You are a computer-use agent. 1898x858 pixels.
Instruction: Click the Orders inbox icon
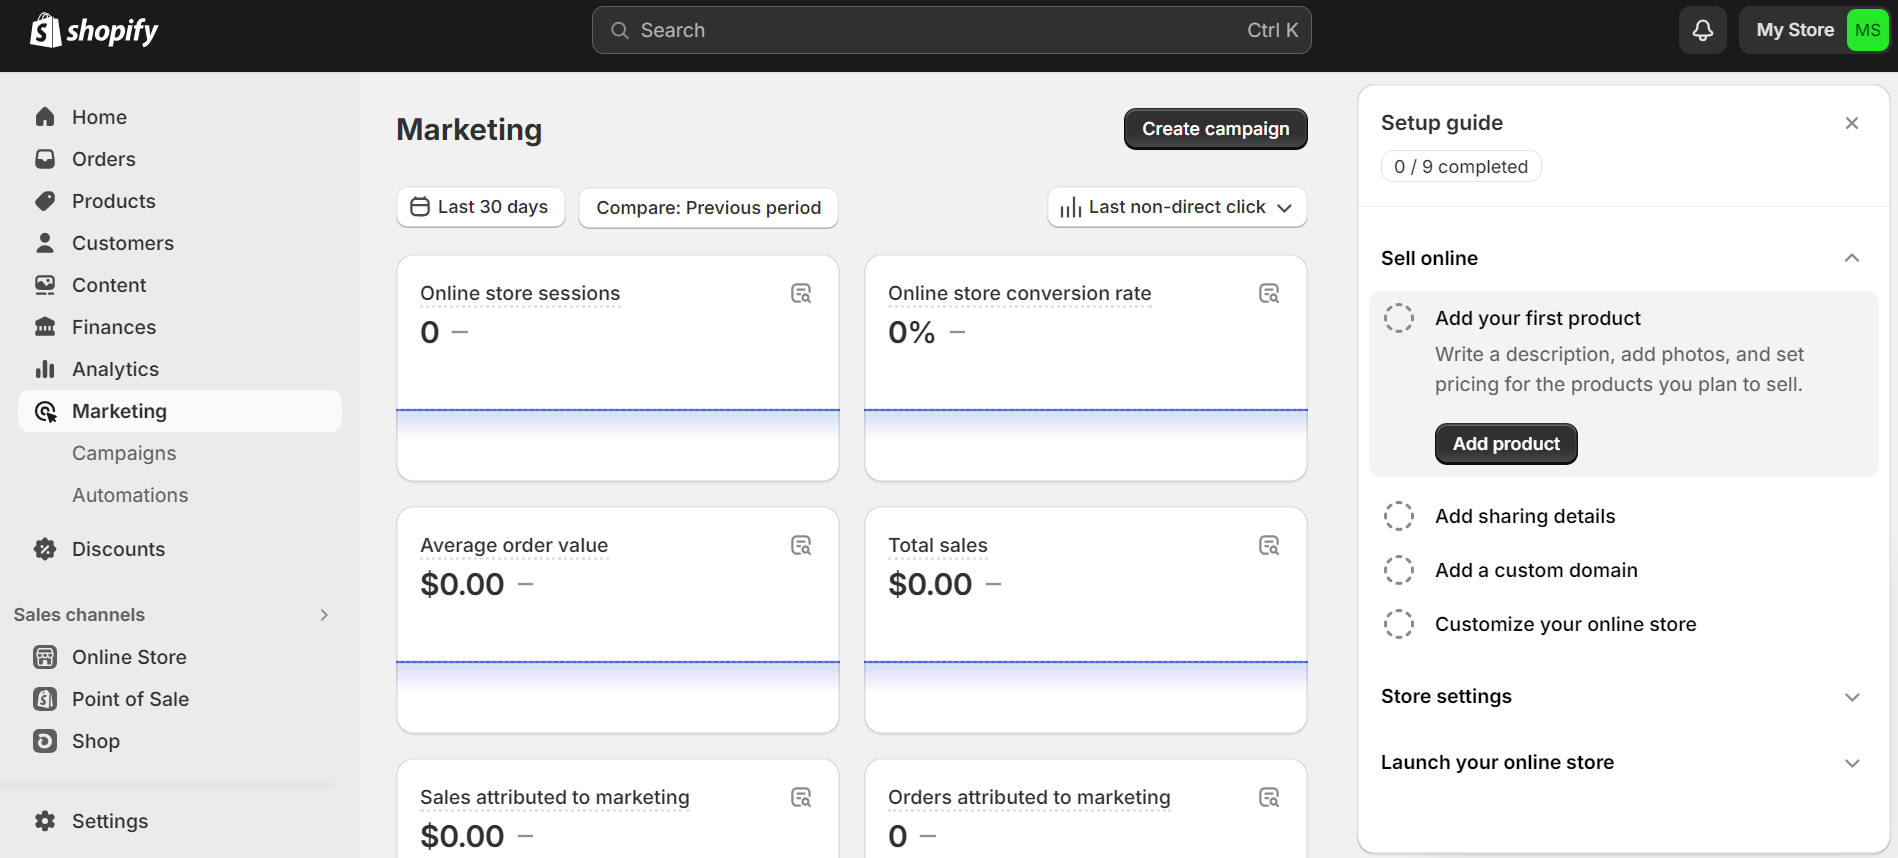pyautogui.click(x=45, y=159)
